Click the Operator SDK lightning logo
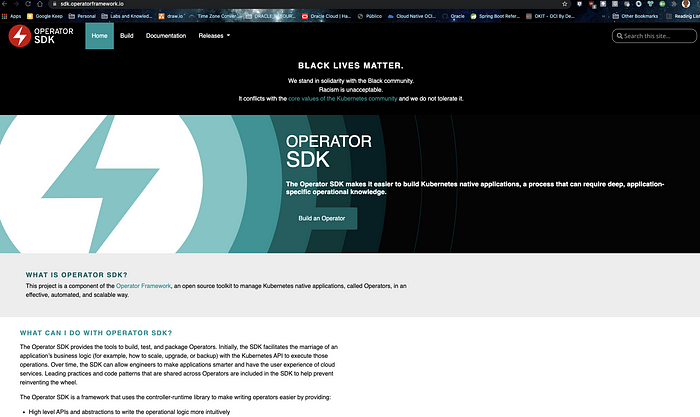The height and width of the screenshot is (417, 700). (x=20, y=36)
